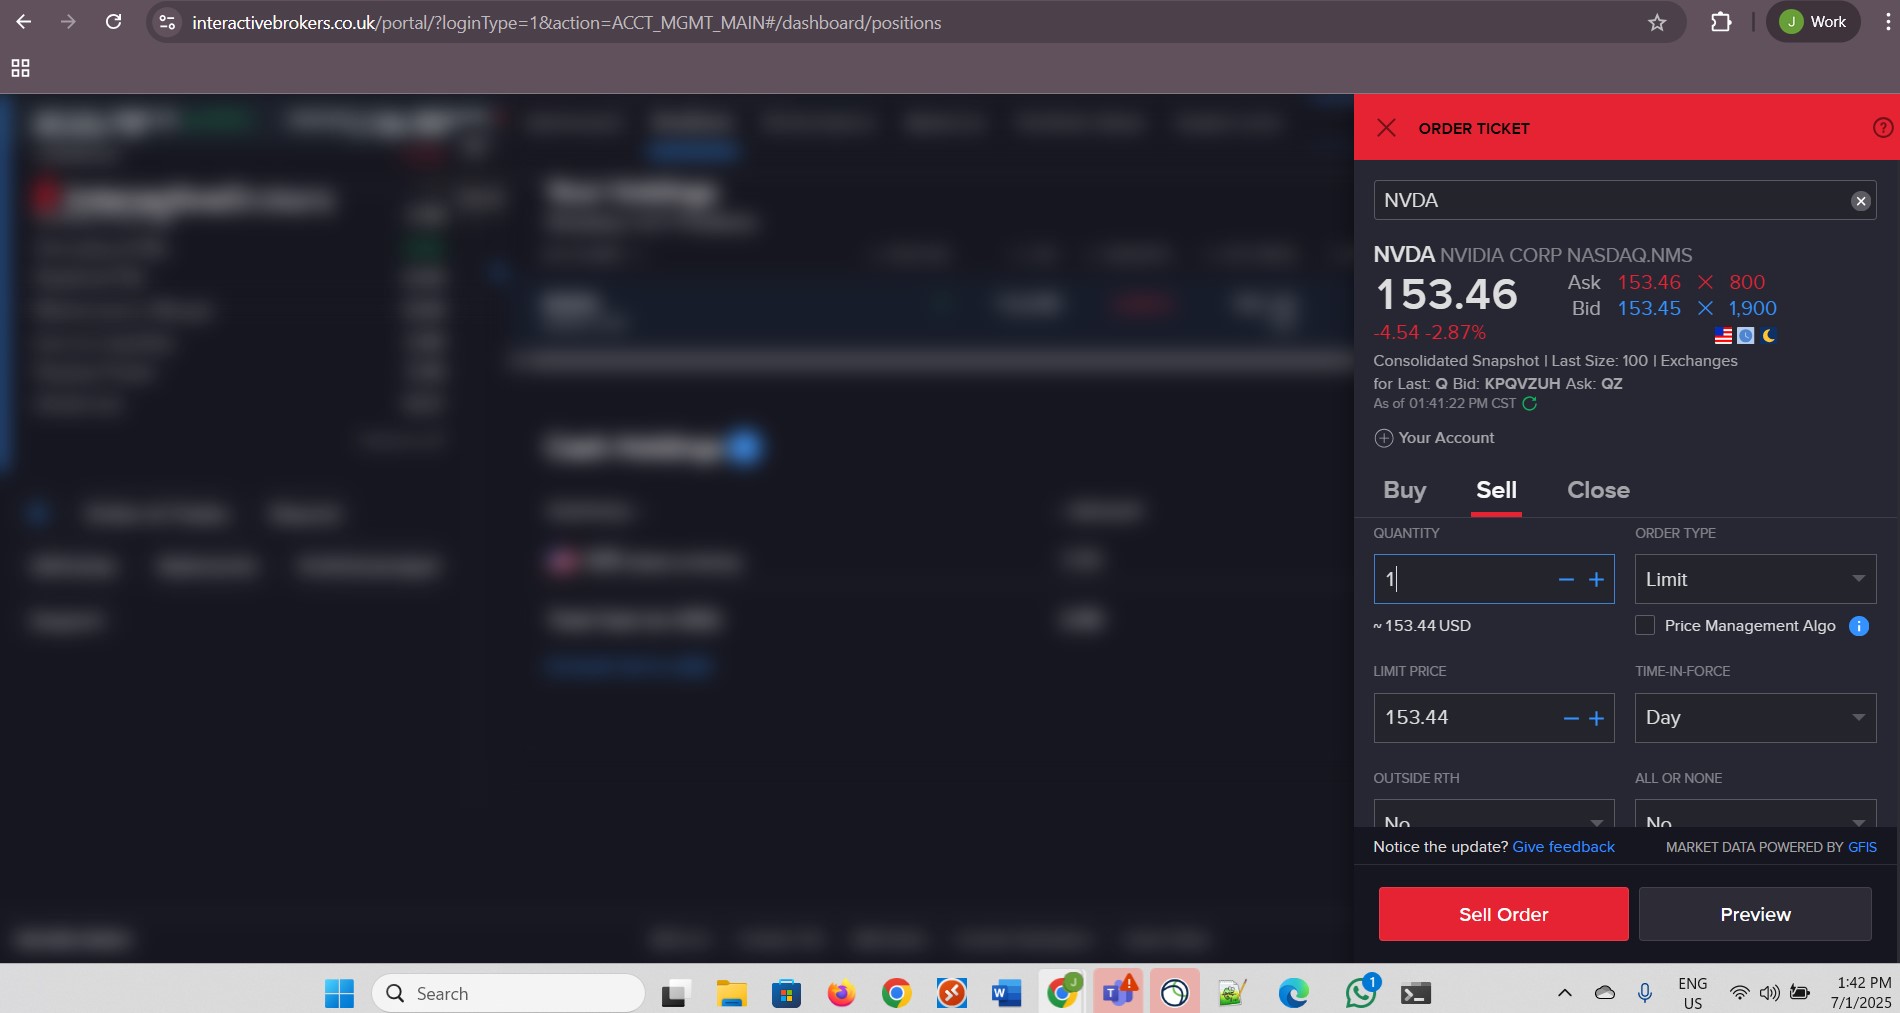
Task: Bookmark this page with the star
Action: click(1657, 22)
